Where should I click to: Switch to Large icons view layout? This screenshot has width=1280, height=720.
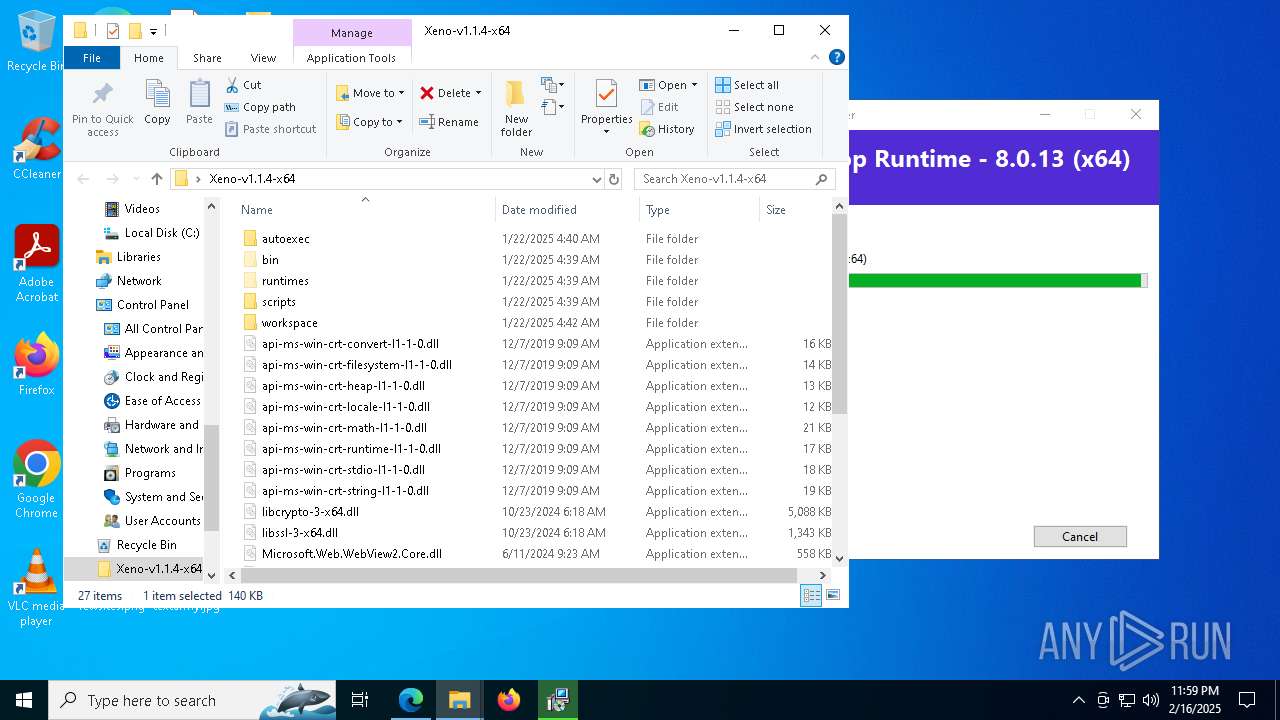[x=832, y=595]
